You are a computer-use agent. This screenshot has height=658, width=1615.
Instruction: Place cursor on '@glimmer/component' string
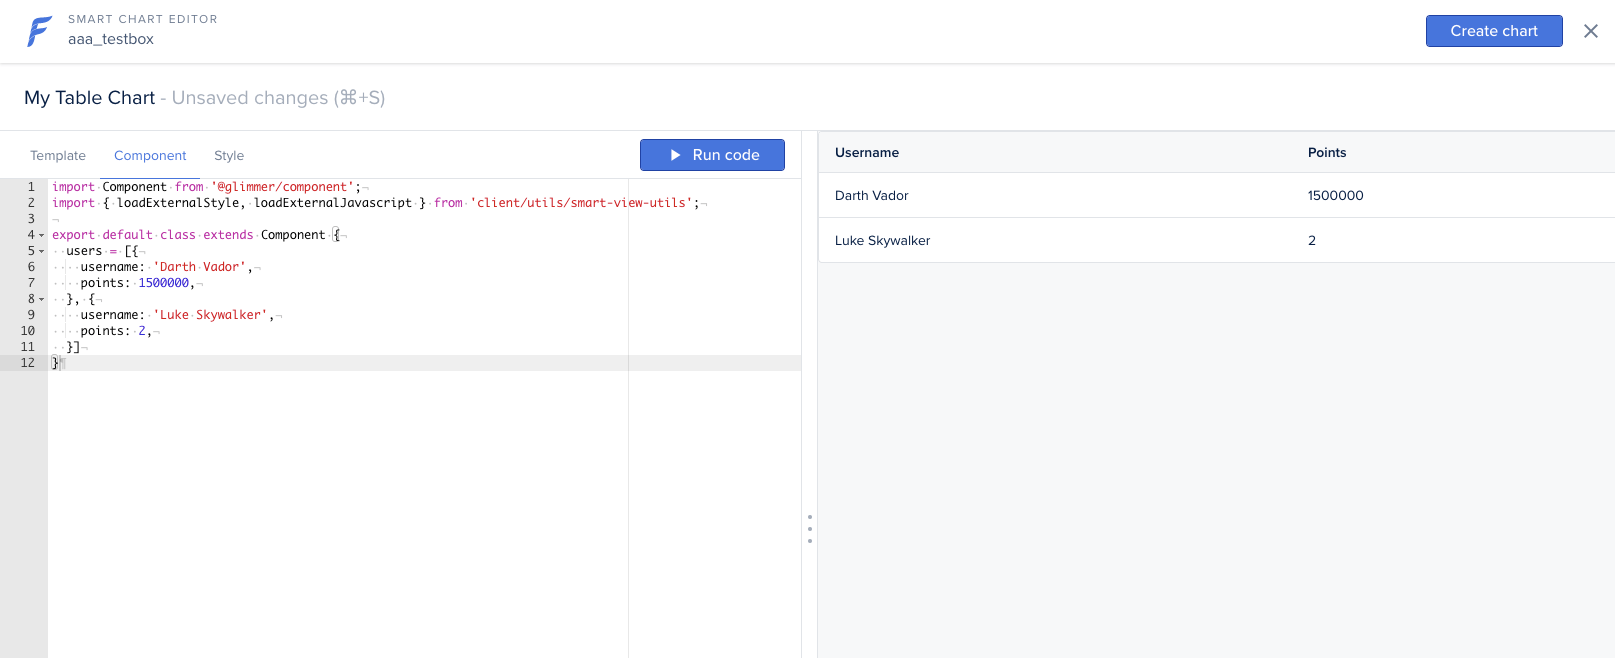click(283, 187)
